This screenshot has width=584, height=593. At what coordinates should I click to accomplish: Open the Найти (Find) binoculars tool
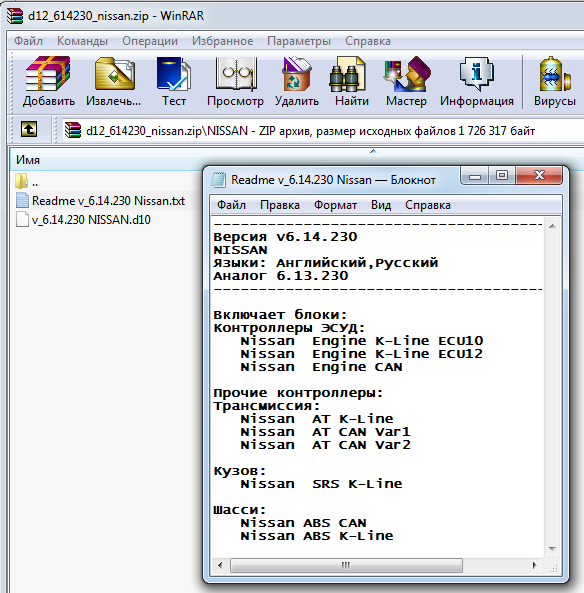[351, 81]
